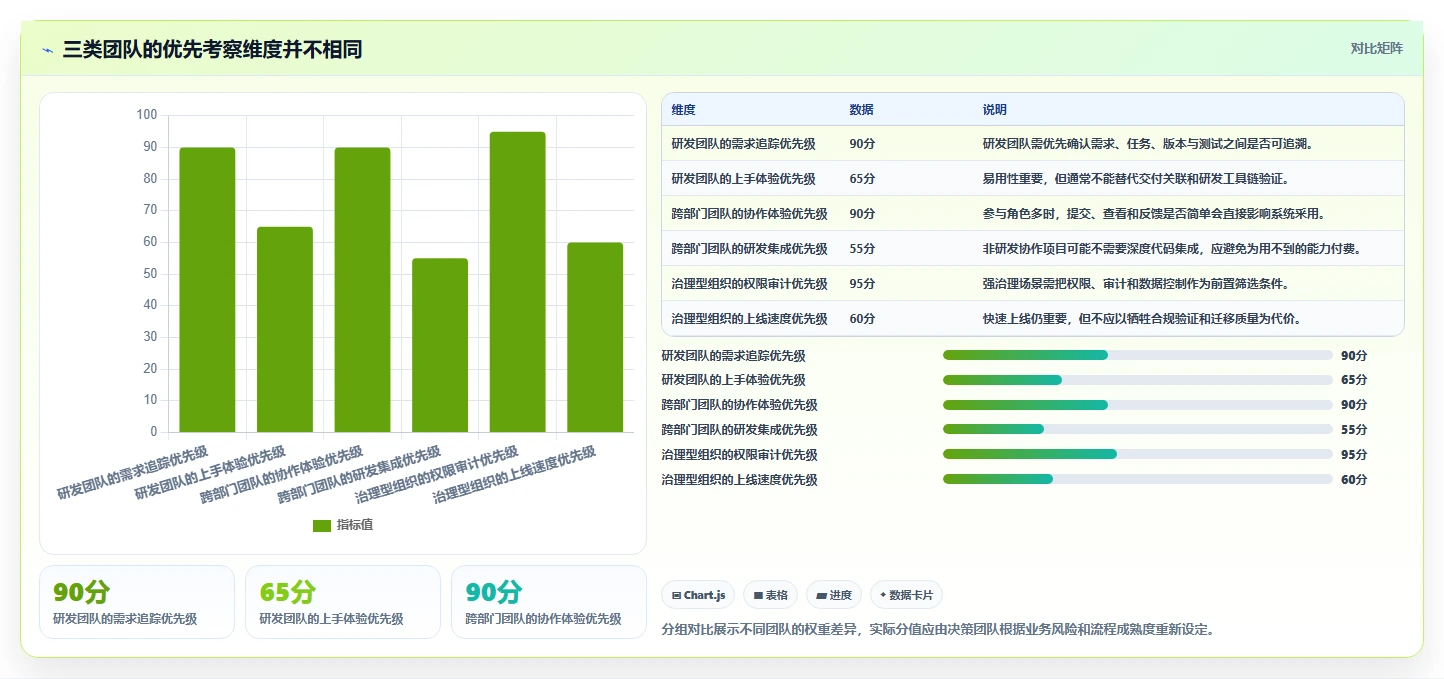Select the footnote starting 分组对比展示不同团队
1444x679 pixels.
pyautogui.click(x=937, y=630)
